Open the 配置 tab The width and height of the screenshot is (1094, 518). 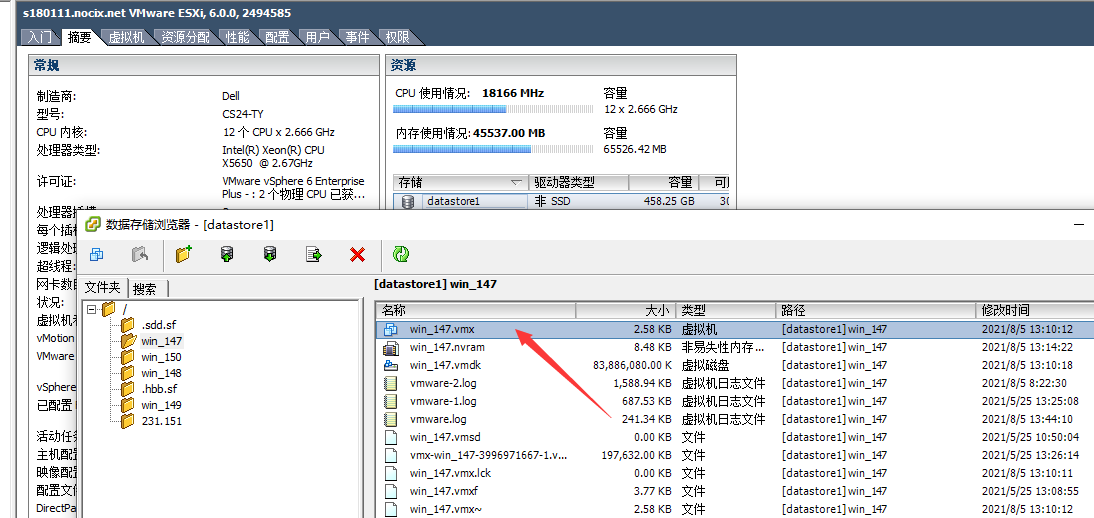click(277, 38)
